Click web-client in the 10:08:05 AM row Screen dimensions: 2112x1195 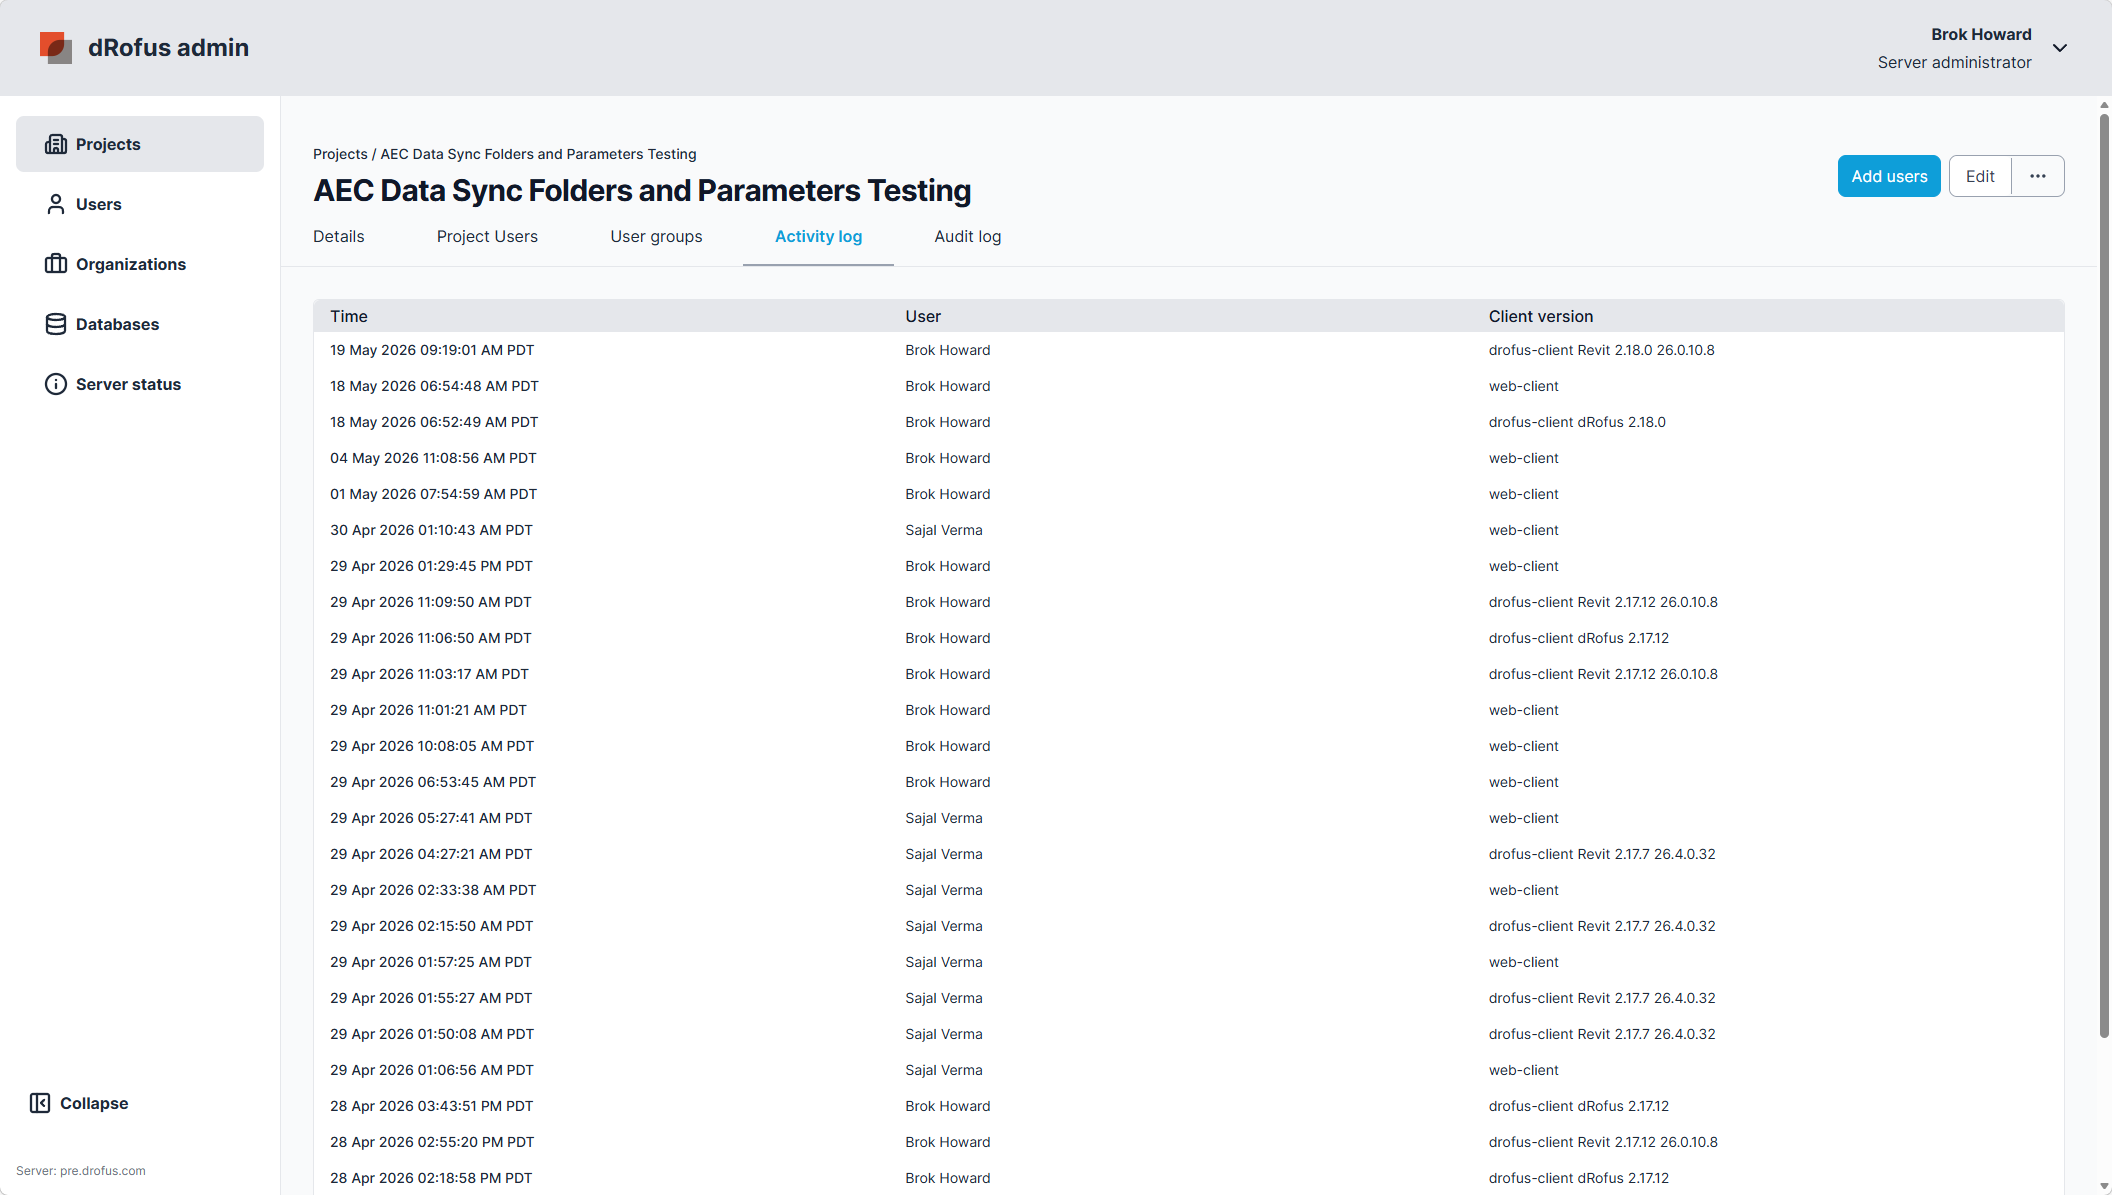[1524, 746]
